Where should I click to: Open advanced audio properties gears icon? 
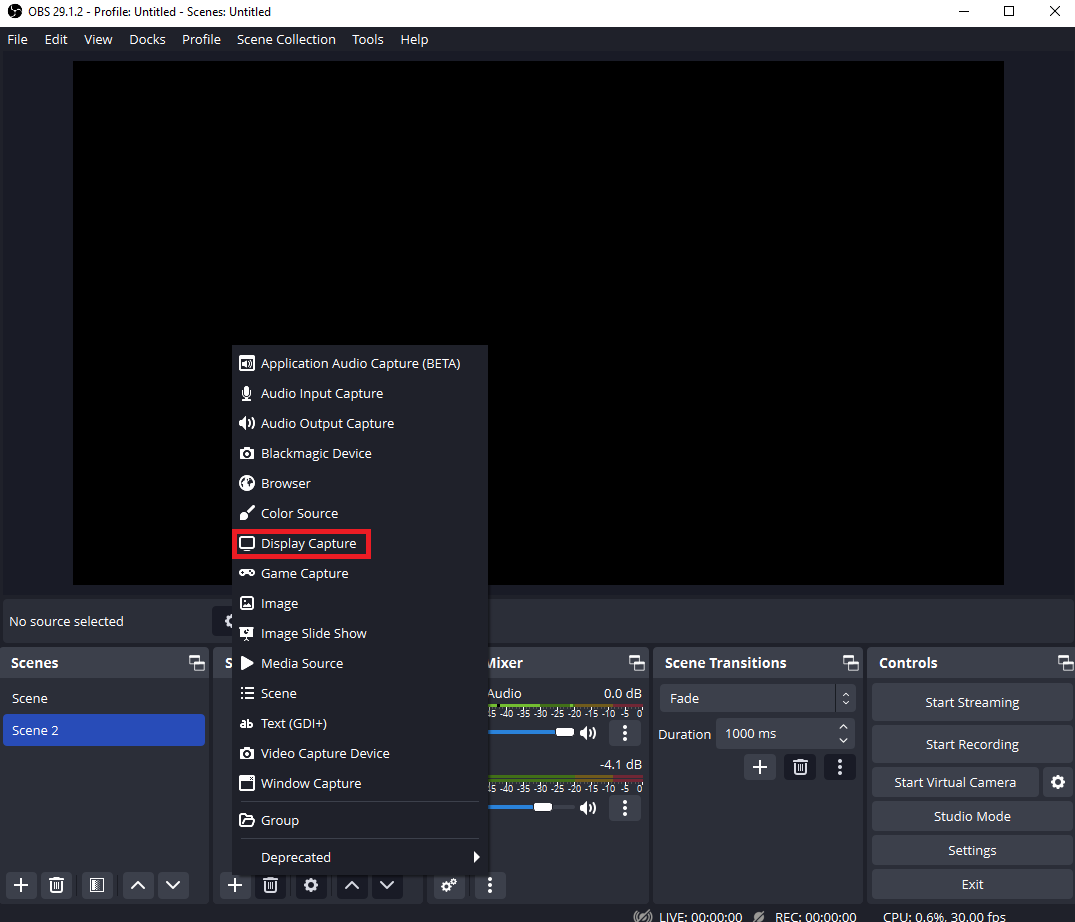point(449,885)
